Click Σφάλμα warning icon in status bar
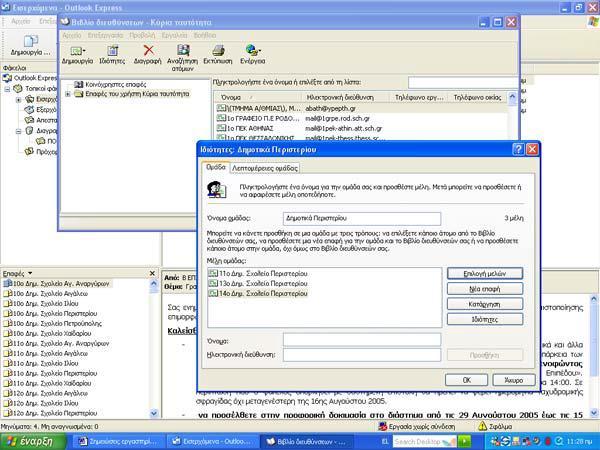 click(483, 426)
